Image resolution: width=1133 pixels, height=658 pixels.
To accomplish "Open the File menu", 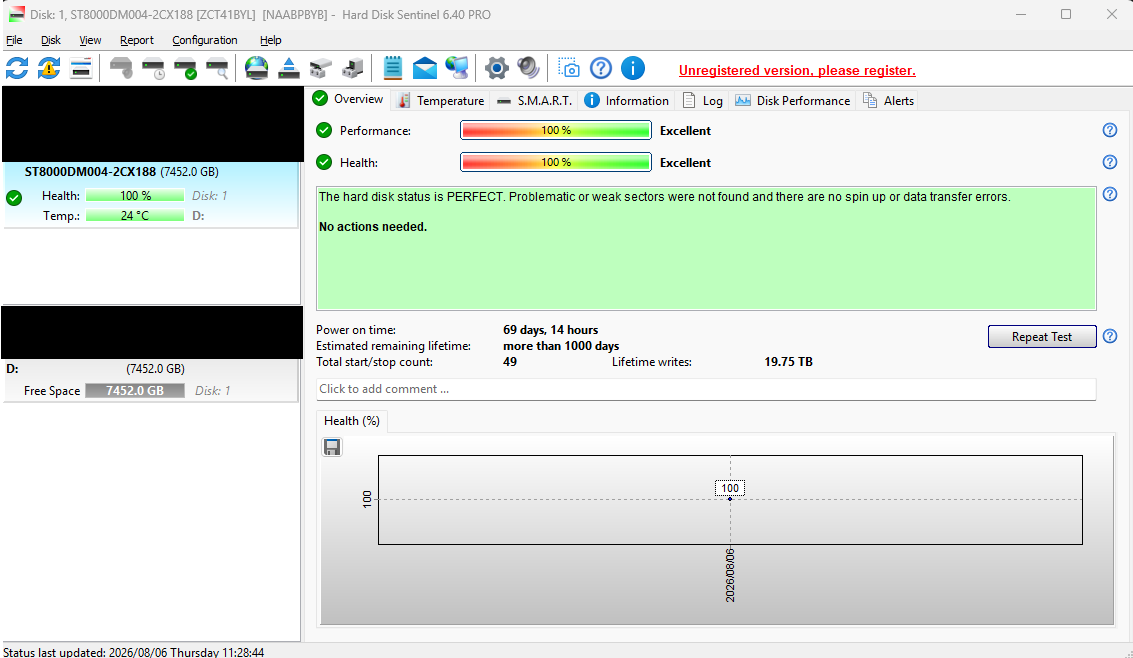I will point(14,40).
